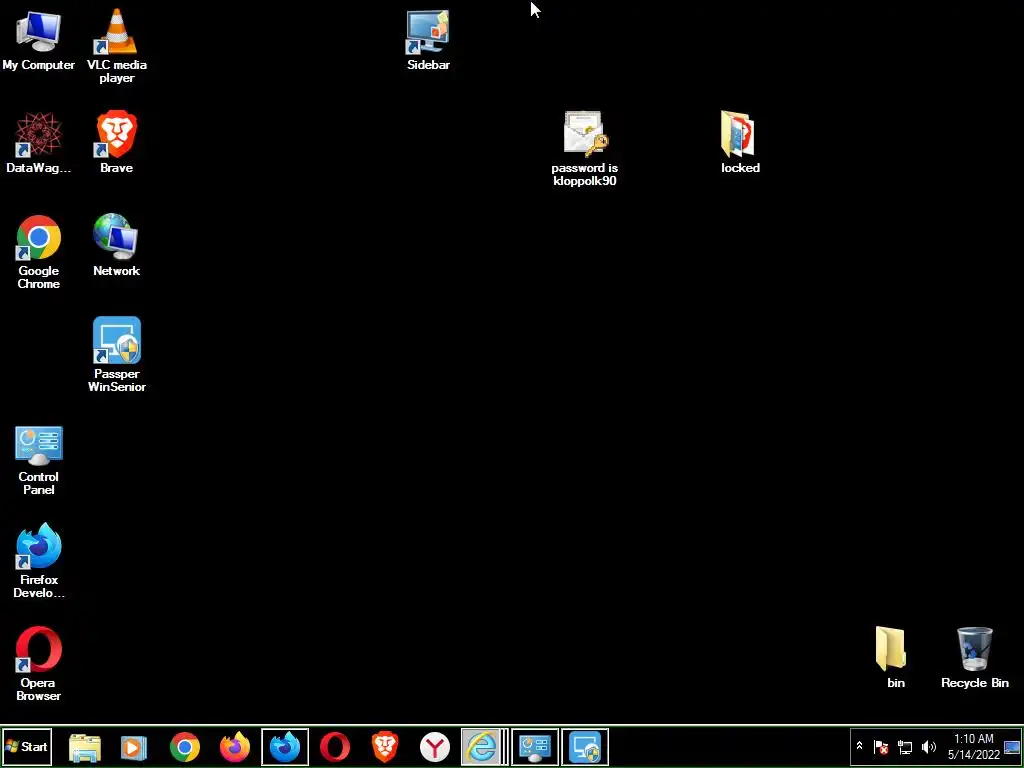Open the volume tray icon
The width and height of the screenshot is (1024, 768).
coord(928,746)
